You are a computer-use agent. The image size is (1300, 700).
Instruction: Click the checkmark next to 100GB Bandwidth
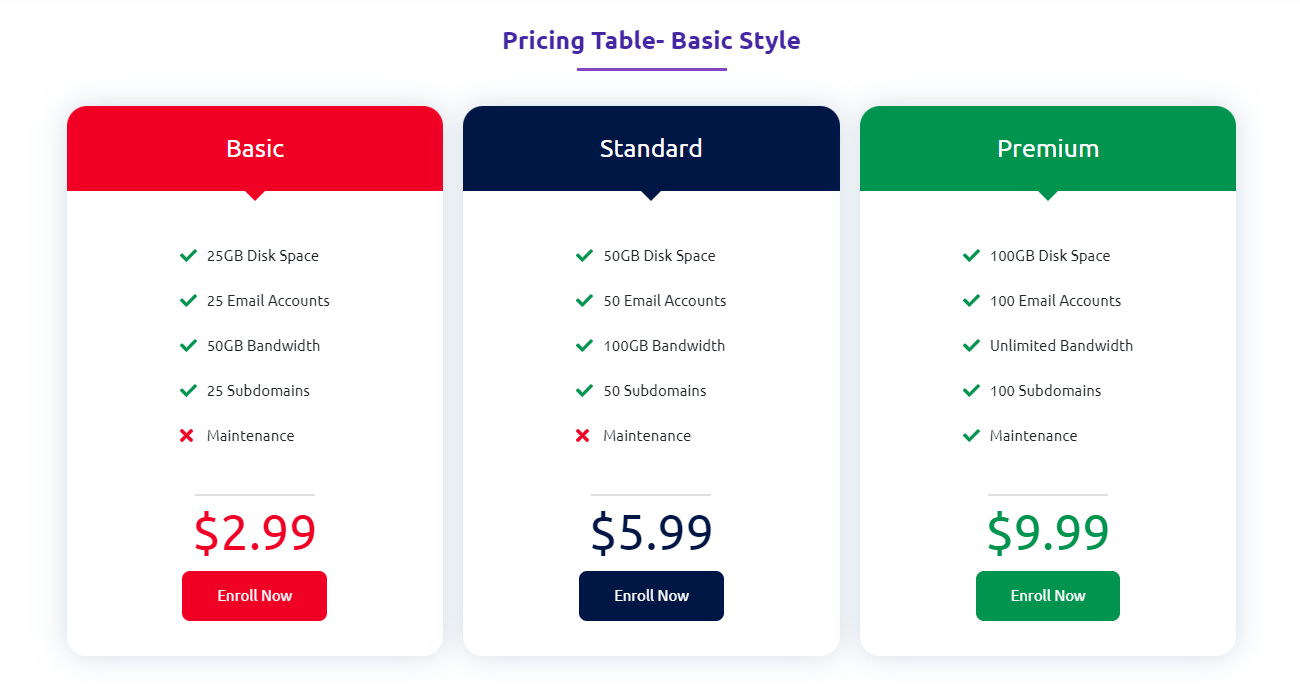tap(584, 346)
